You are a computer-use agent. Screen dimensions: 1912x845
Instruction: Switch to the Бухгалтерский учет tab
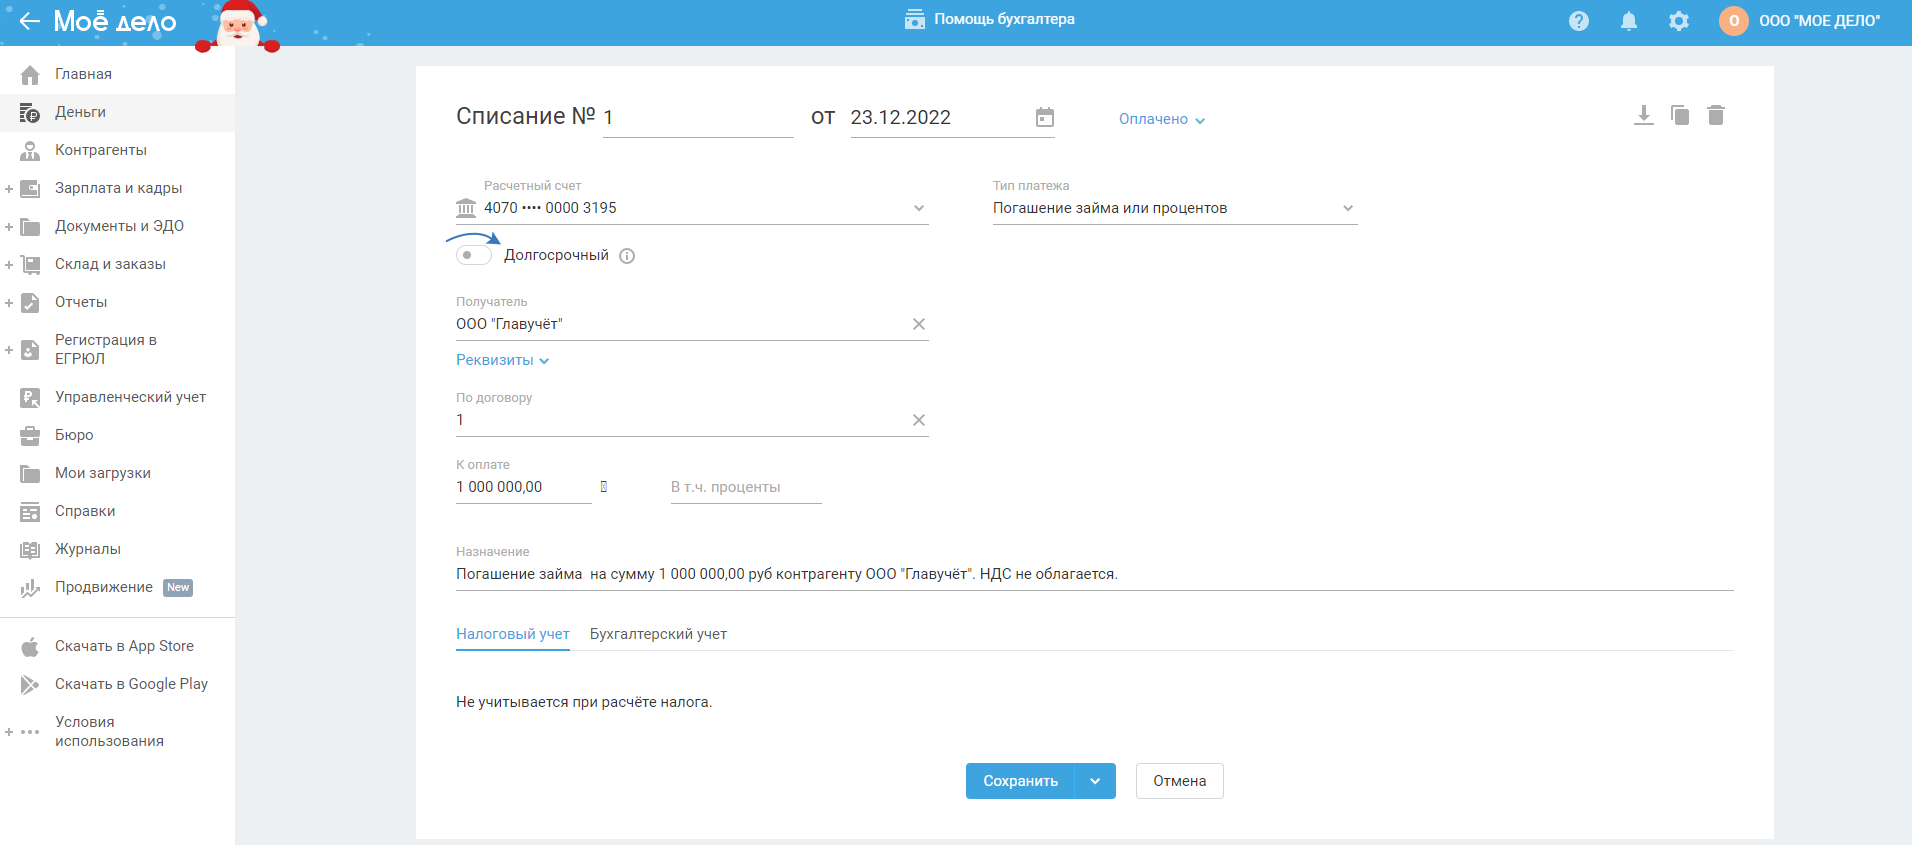tap(658, 634)
